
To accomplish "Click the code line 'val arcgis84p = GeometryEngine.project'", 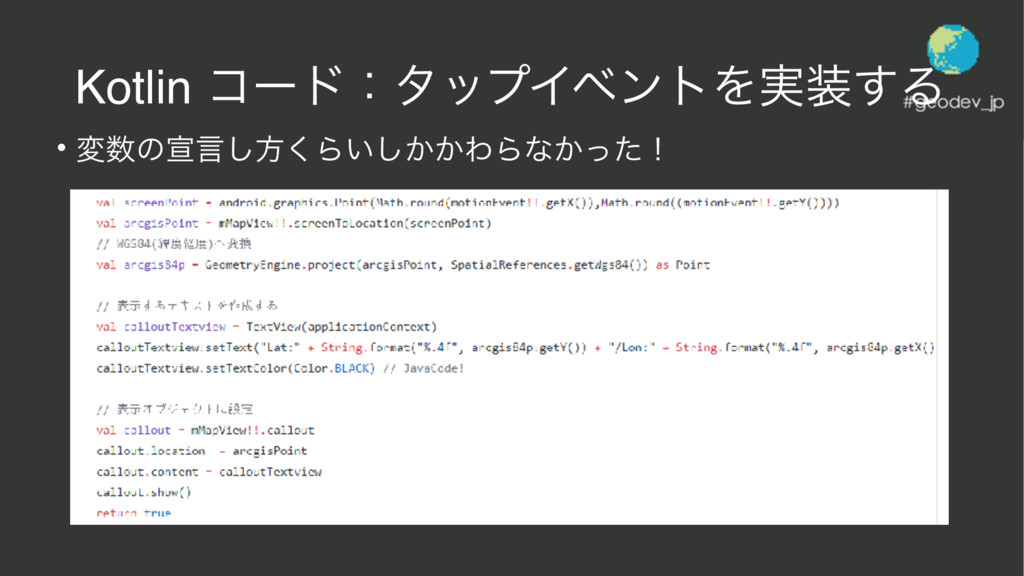I will [x=403, y=264].
